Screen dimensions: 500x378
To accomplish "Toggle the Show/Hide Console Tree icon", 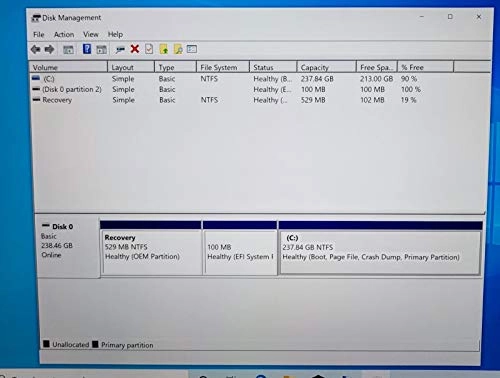I will (x=68, y=50).
